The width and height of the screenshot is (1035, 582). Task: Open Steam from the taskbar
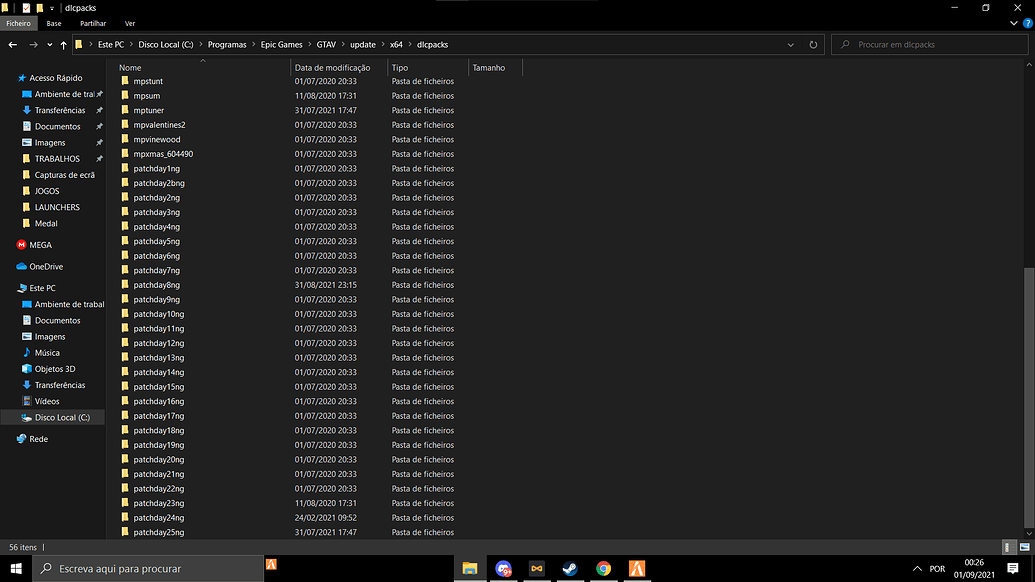click(x=570, y=568)
